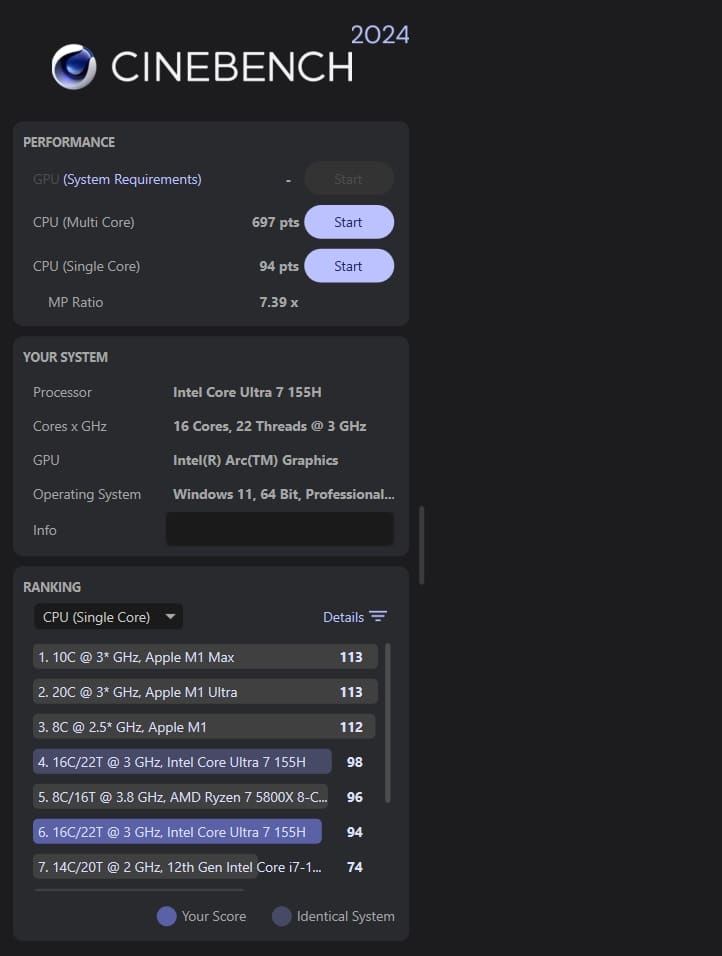Select the 12th Gen Intel Core i7 entry
Screen dimensions: 722x956
180,867
